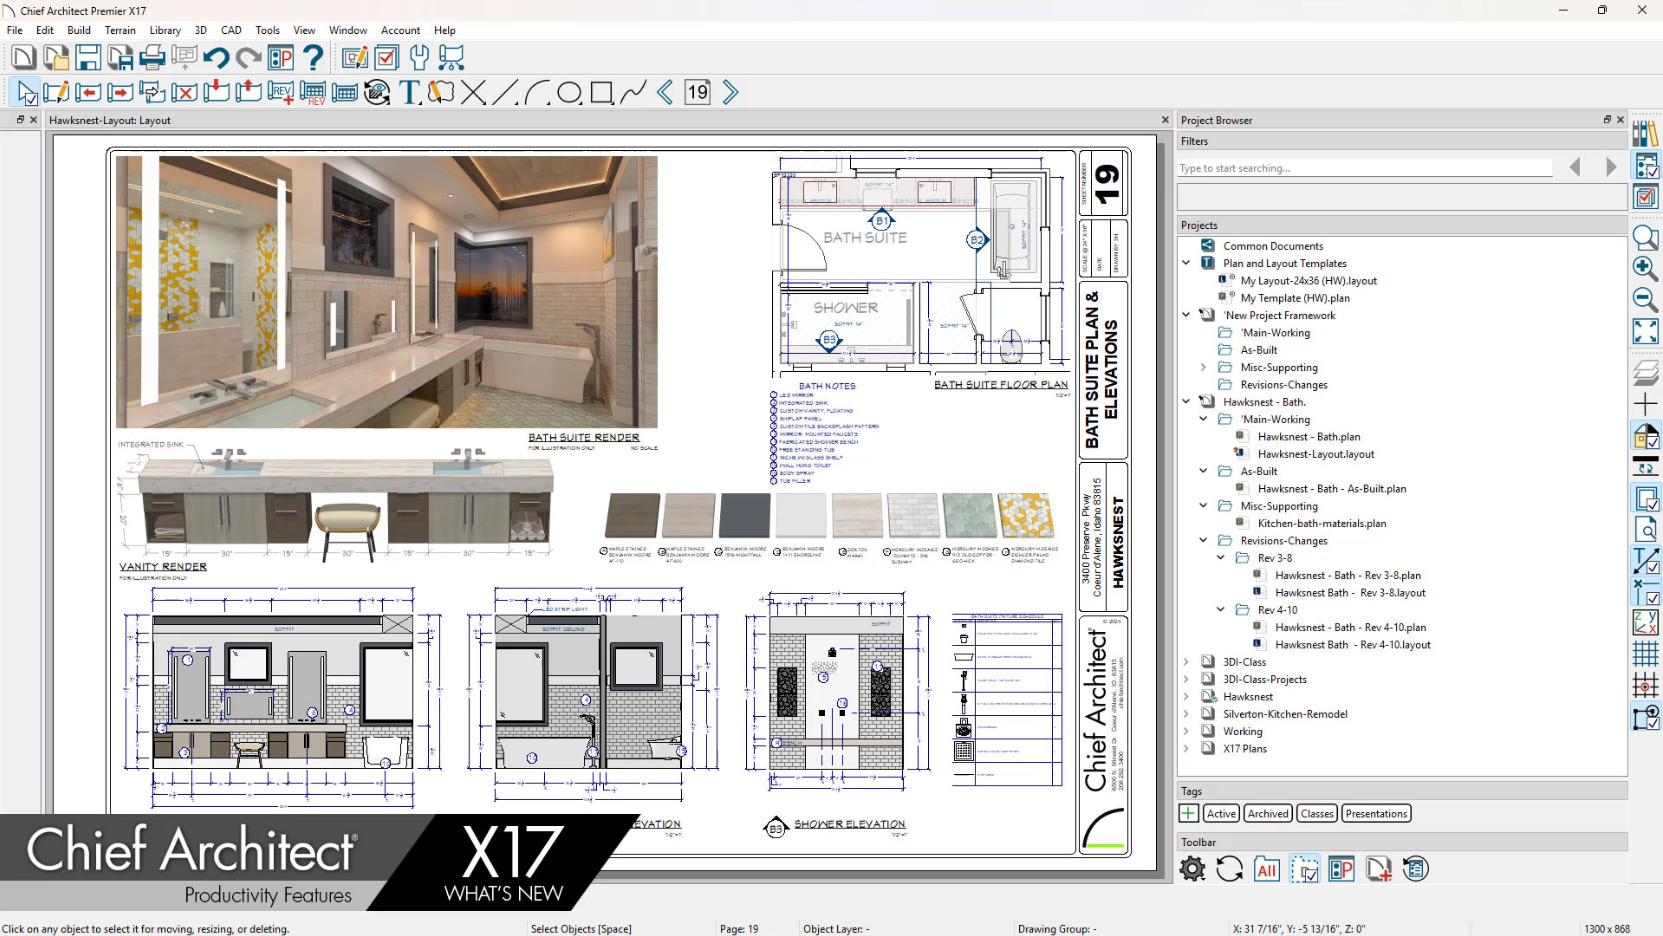This screenshot has width=1663, height=936.
Task: Toggle the show current project folder filter
Action: [1304, 869]
